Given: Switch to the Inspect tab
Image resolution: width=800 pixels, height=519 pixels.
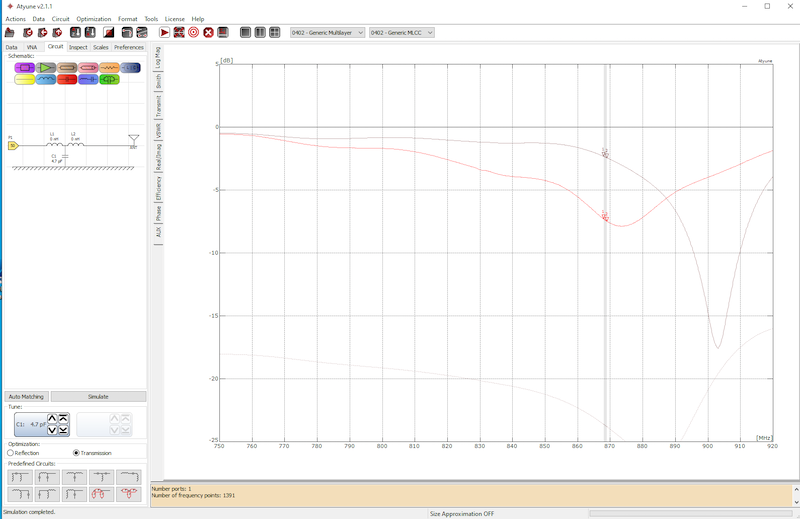Looking at the screenshot, I should tap(78, 47).
